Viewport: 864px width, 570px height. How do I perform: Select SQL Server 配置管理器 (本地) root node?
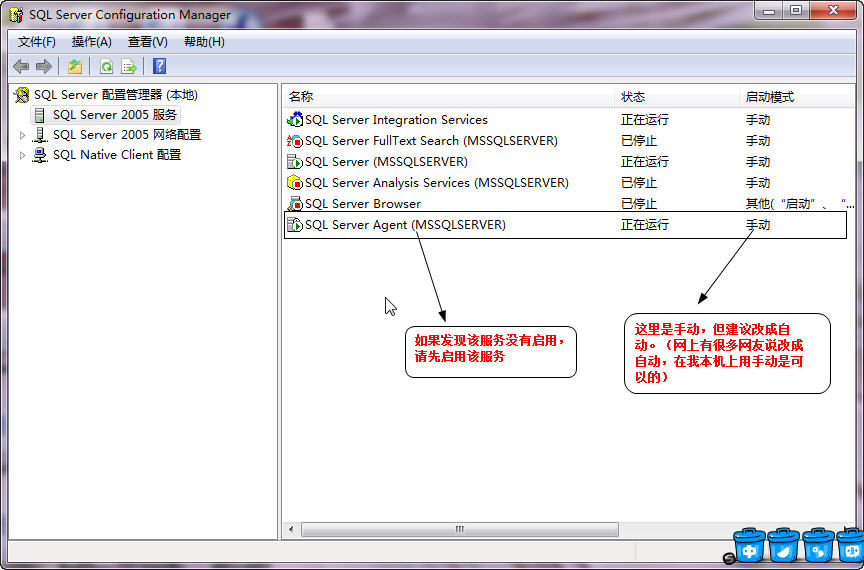[116, 95]
